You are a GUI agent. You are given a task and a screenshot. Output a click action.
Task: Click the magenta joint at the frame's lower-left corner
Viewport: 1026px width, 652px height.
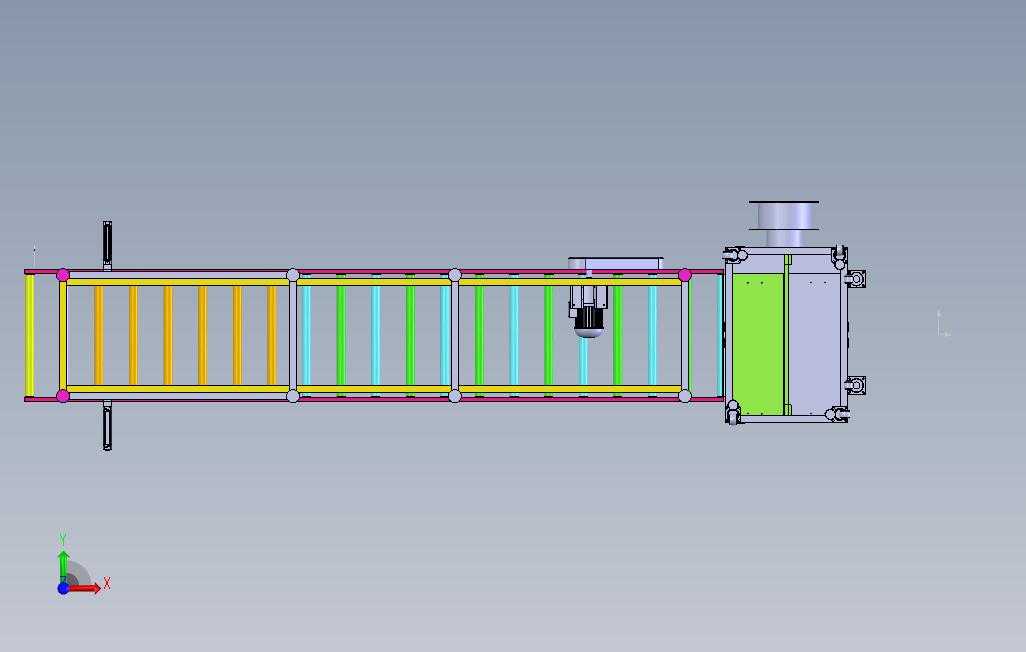pos(63,396)
